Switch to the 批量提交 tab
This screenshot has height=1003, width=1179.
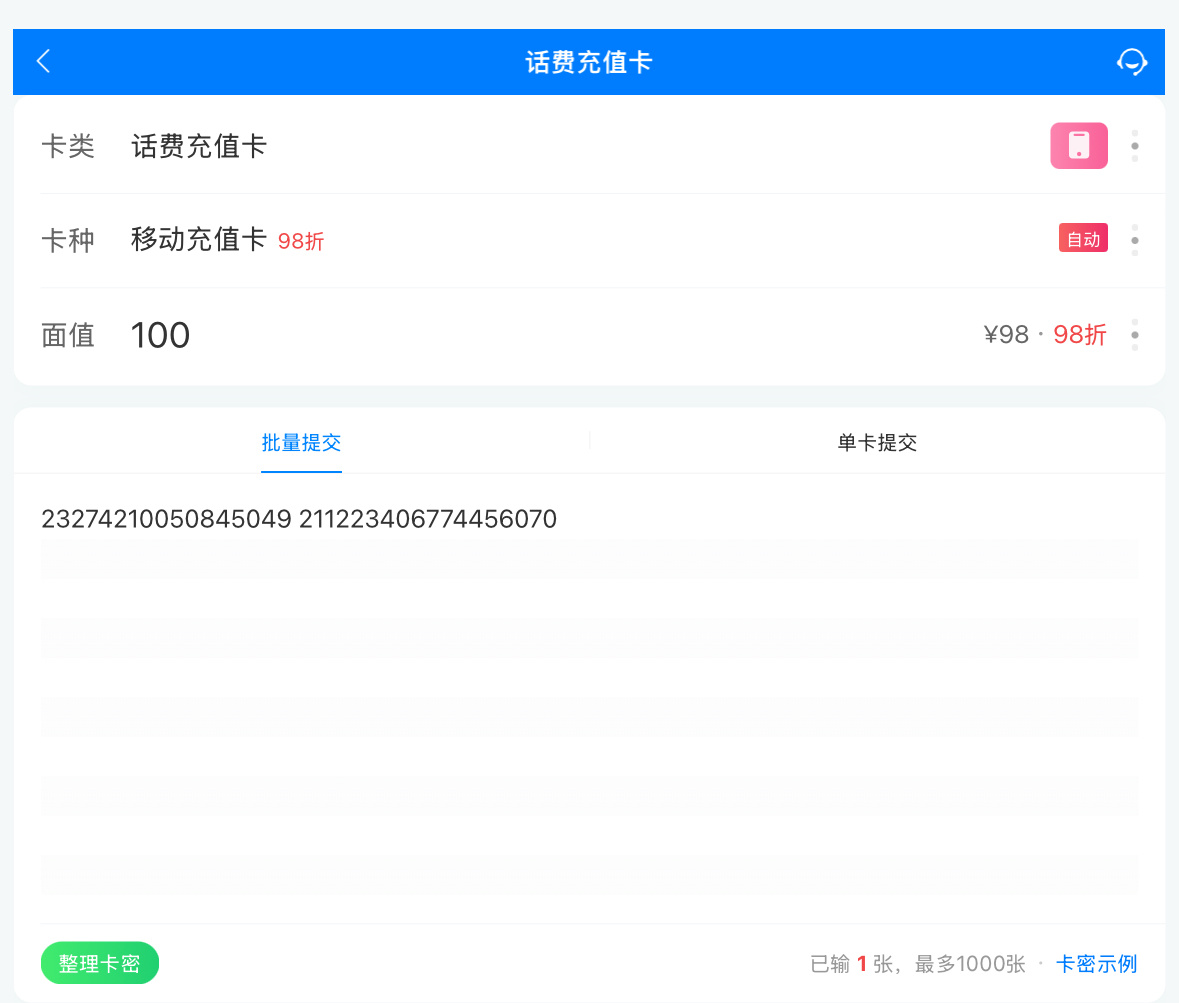tap(301, 443)
